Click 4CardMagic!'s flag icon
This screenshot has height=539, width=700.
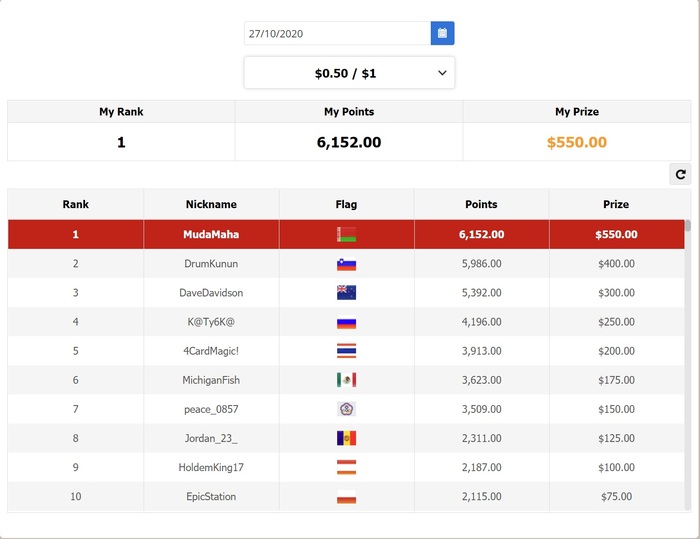click(347, 351)
